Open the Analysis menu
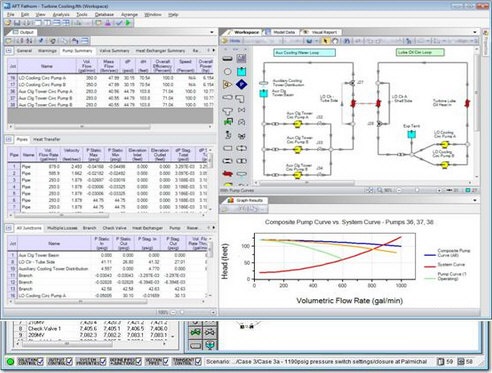 coord(61,15)
